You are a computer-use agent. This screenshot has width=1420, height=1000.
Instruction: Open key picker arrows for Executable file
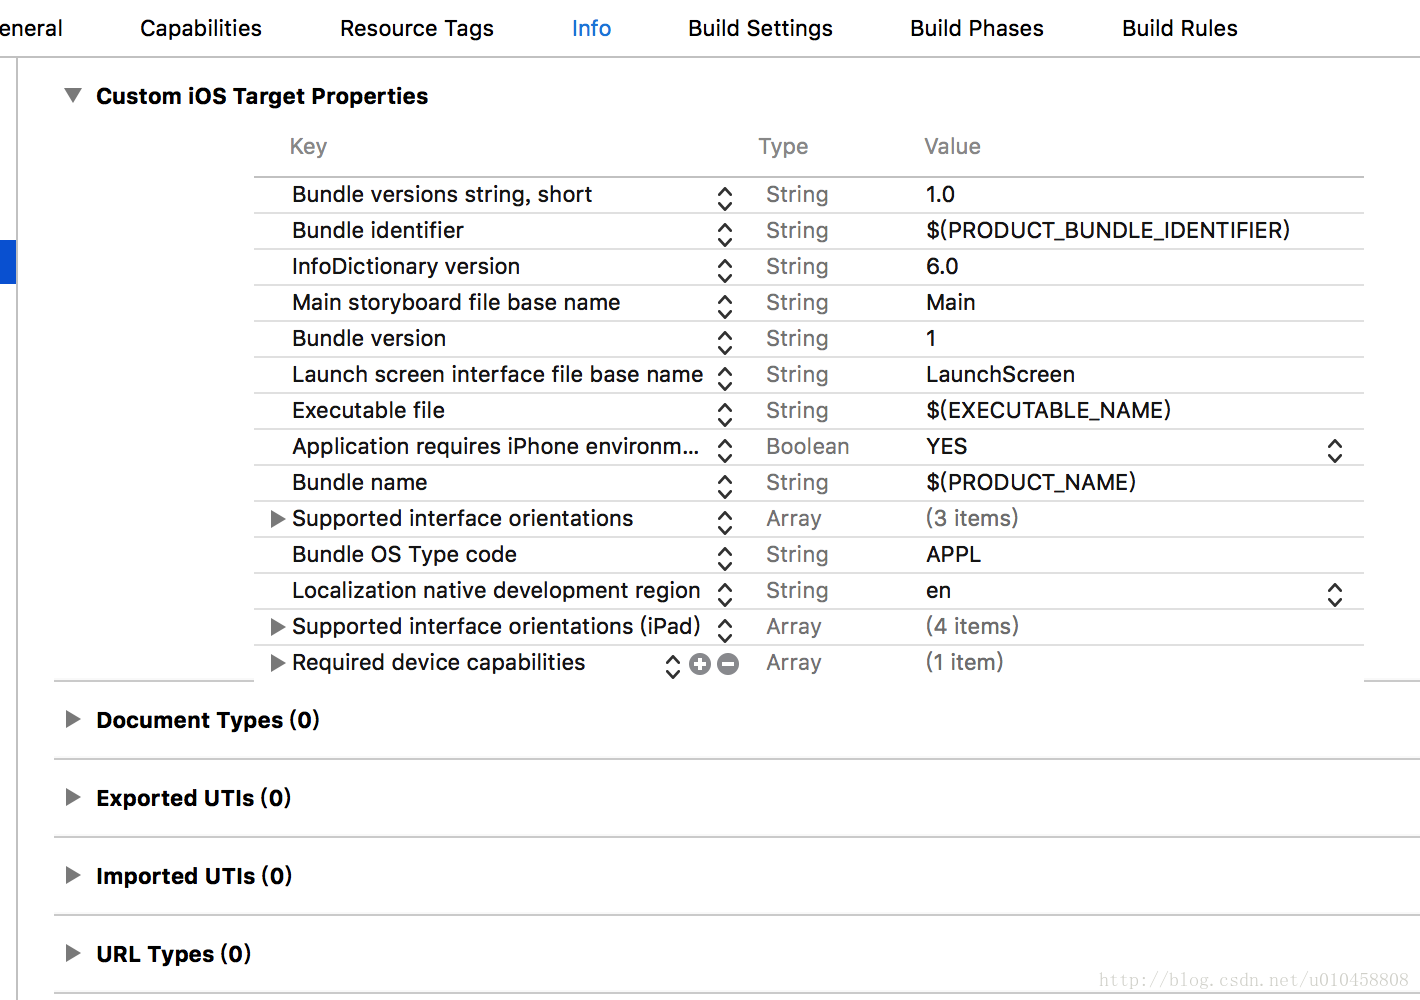pyautogui.click(x=725, y=414)
